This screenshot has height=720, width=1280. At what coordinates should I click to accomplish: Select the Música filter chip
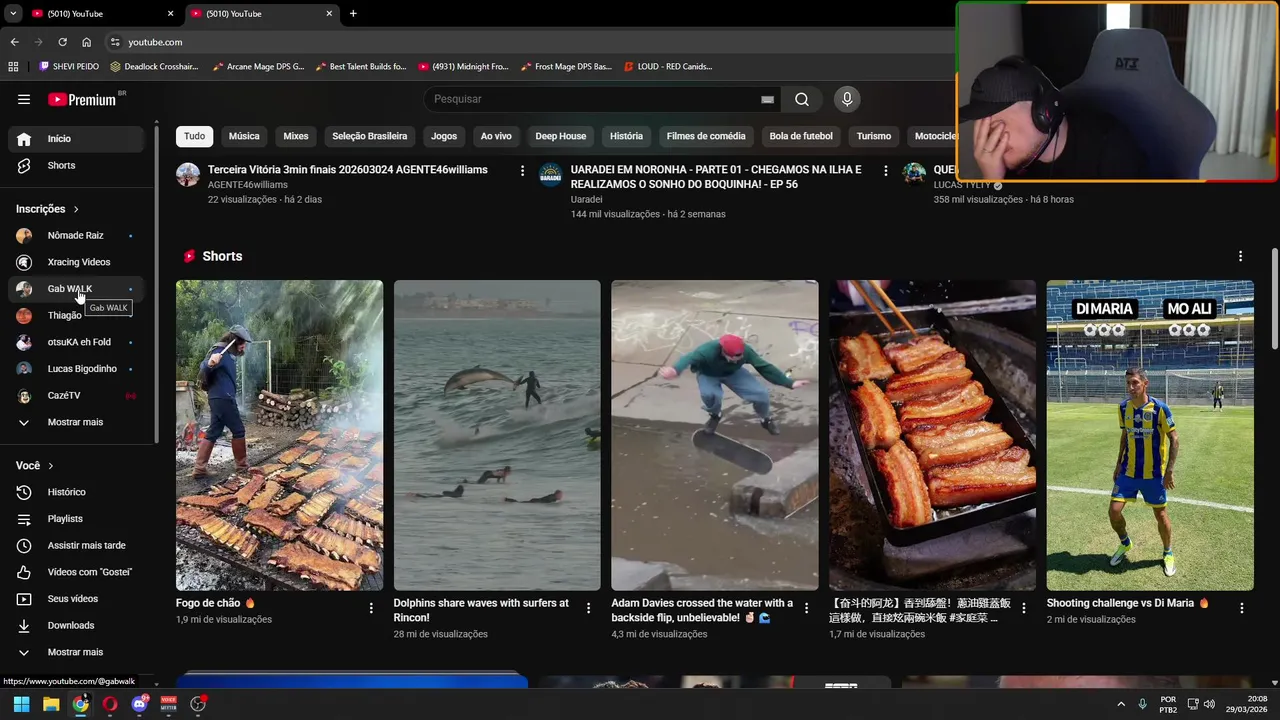click(244, 136)
